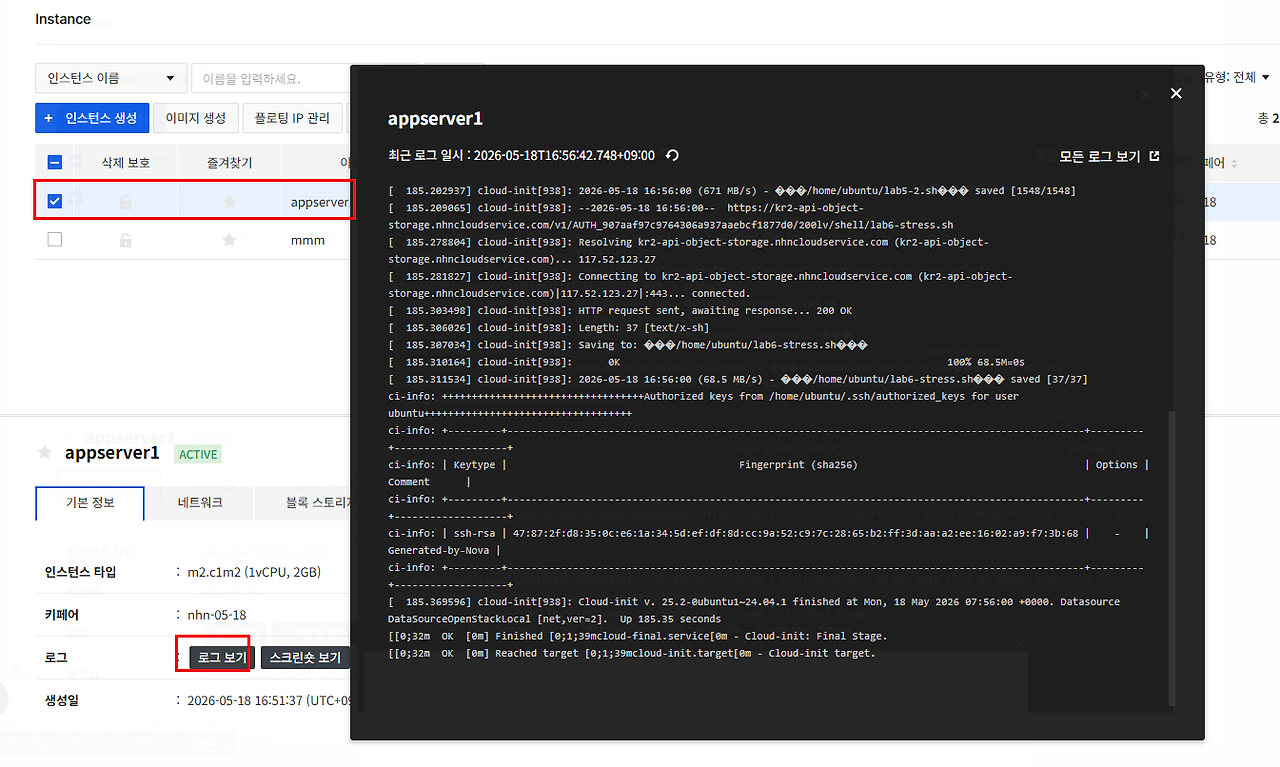
Task: Switch to the network tab
Action: (x=200, y=503)
